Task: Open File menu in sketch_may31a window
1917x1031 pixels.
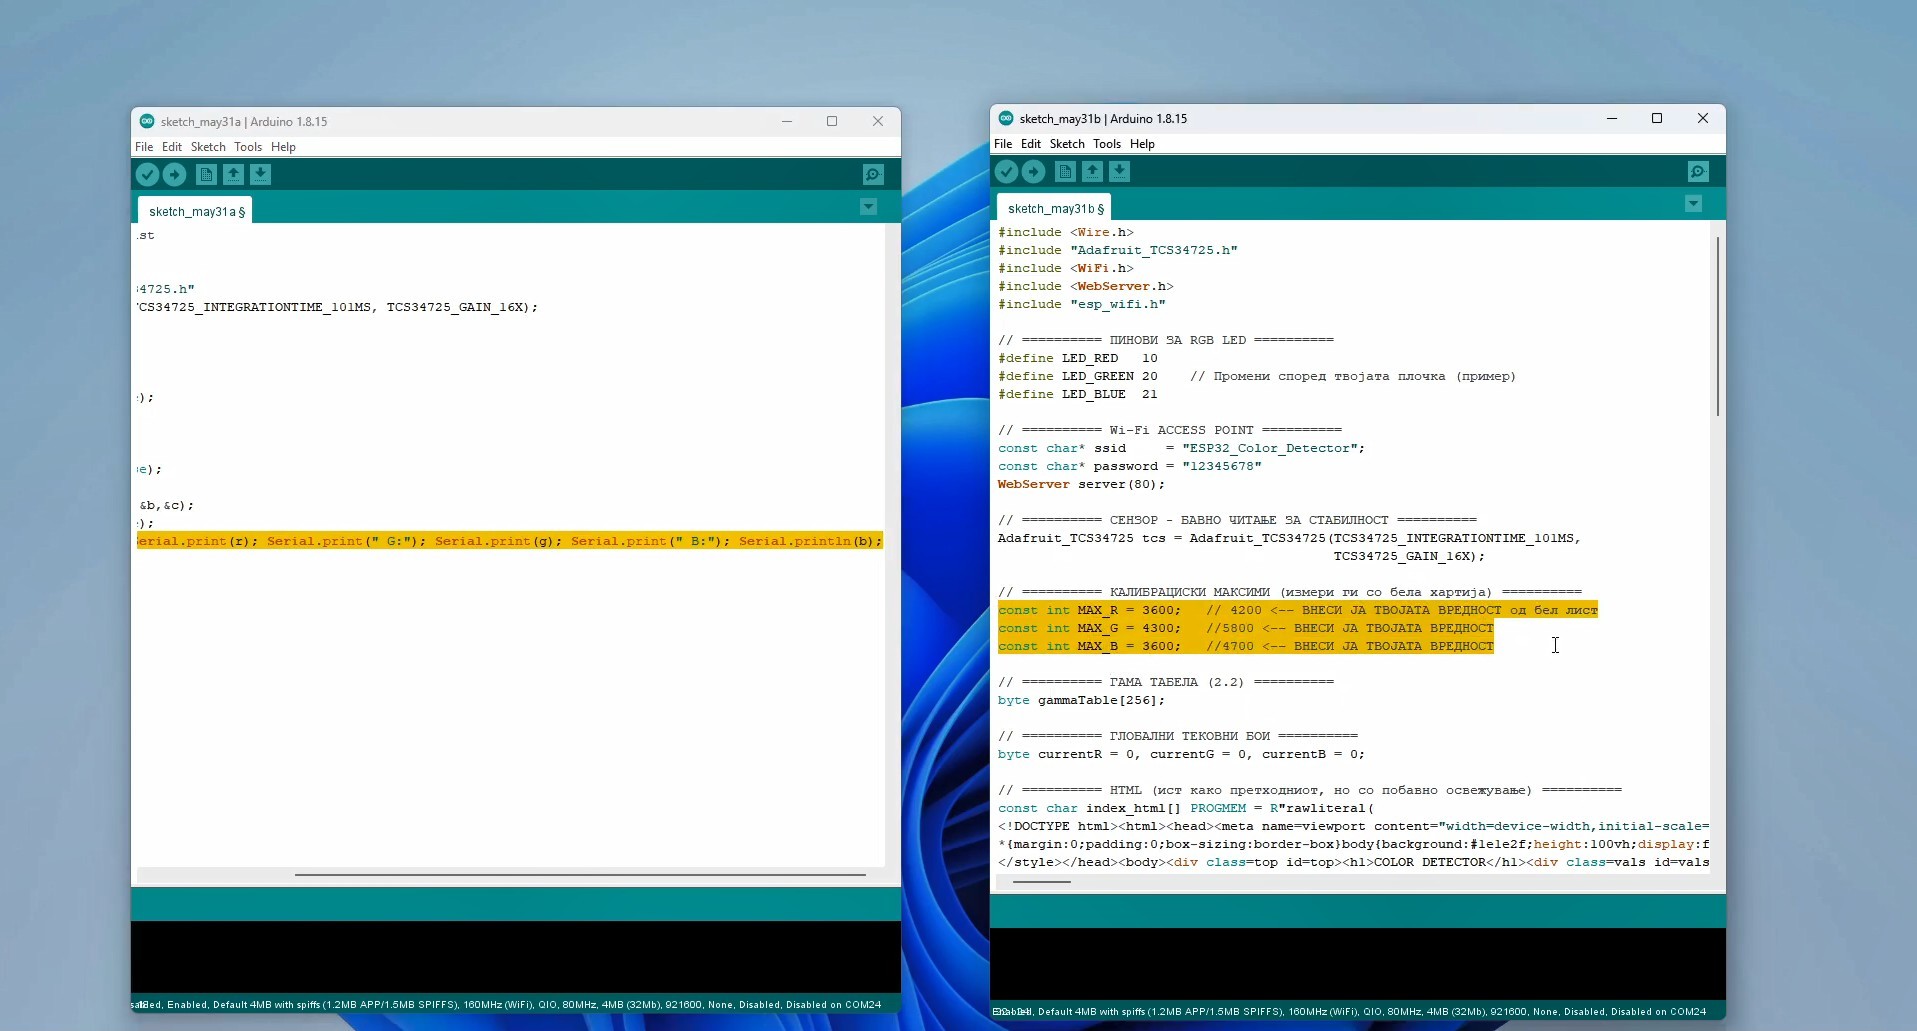Action: (144, 147)
